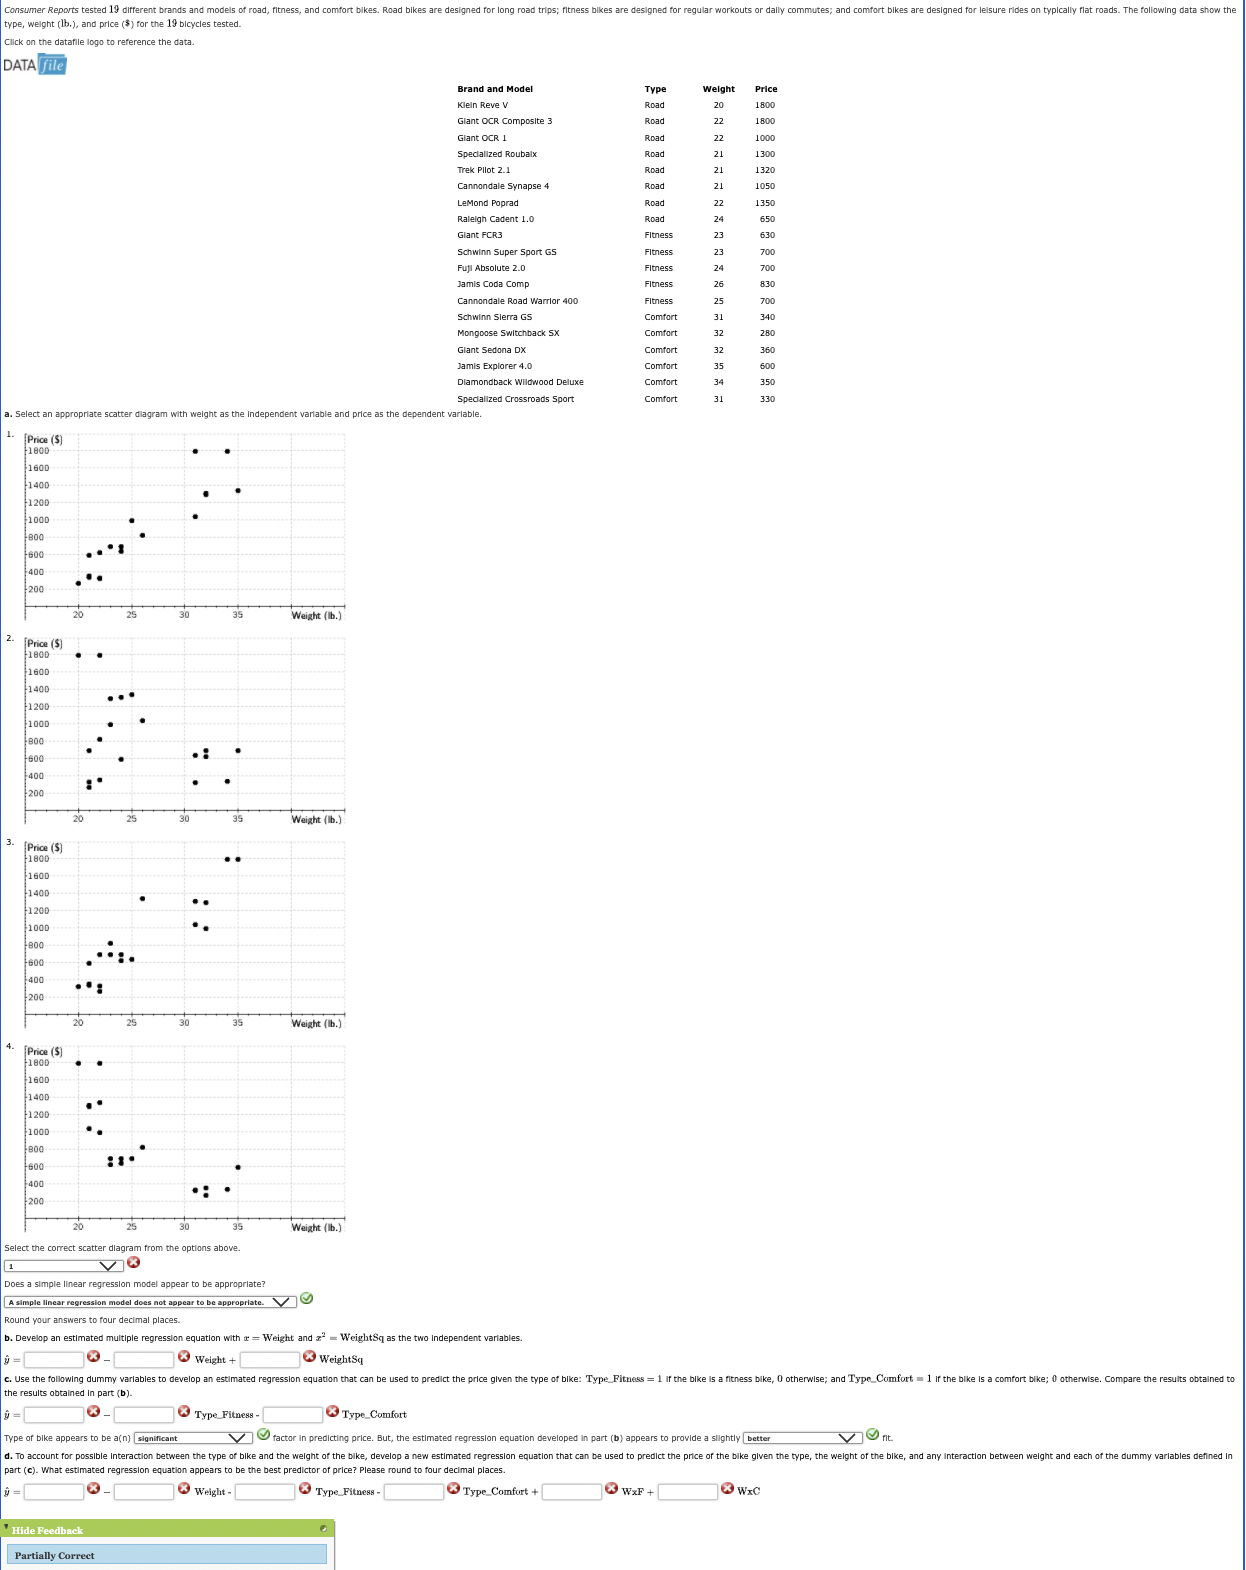
Task: Click the WeightSq coefficient field in part b
Action: coord(270,1360)
